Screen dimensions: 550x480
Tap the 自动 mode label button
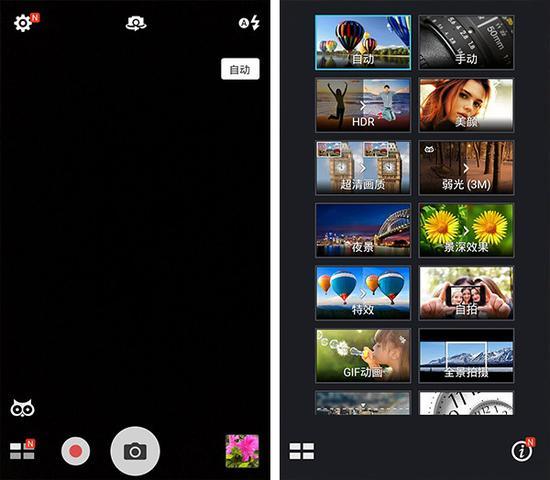click(x=240, y=69)
